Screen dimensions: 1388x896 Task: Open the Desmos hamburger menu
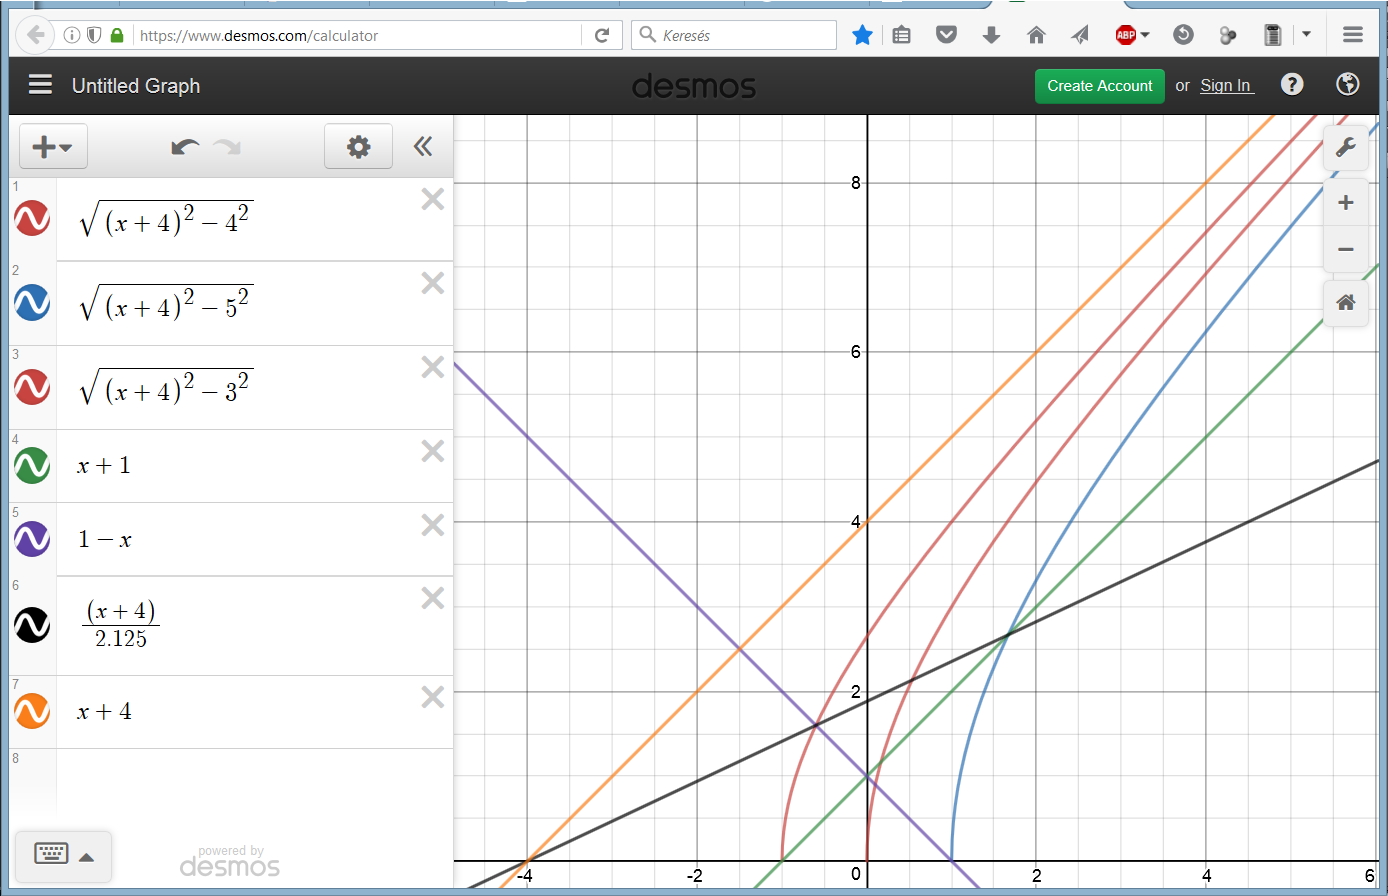[40, 85]
